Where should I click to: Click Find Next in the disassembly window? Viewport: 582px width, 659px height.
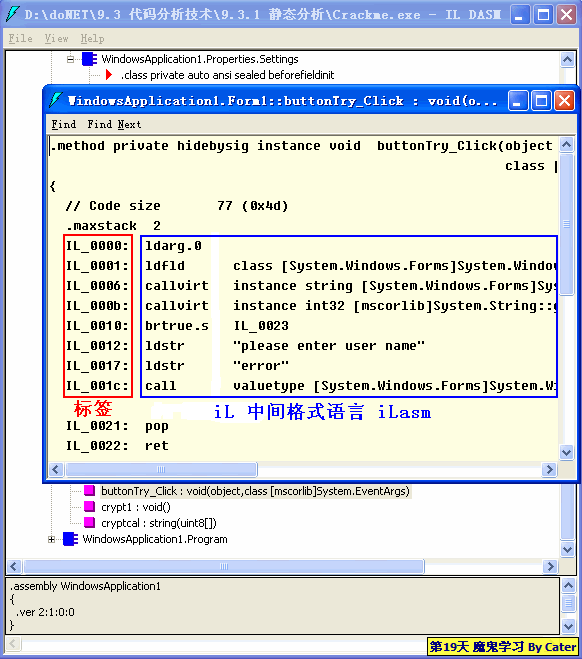(x=114, y=124)
